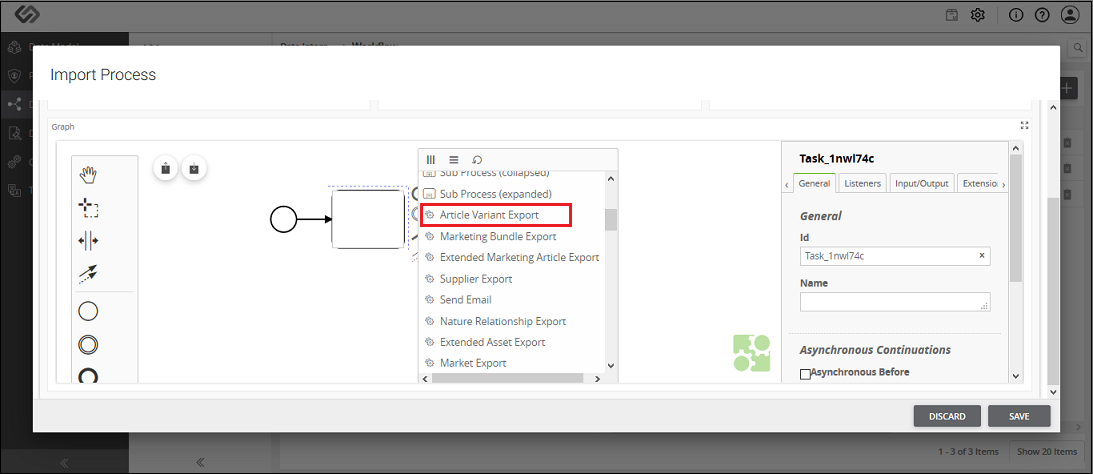Click the calendar/scheduler icon in top bar
Screen dimensions: 1093x474
pyautogui.click(x=951, y=15)
